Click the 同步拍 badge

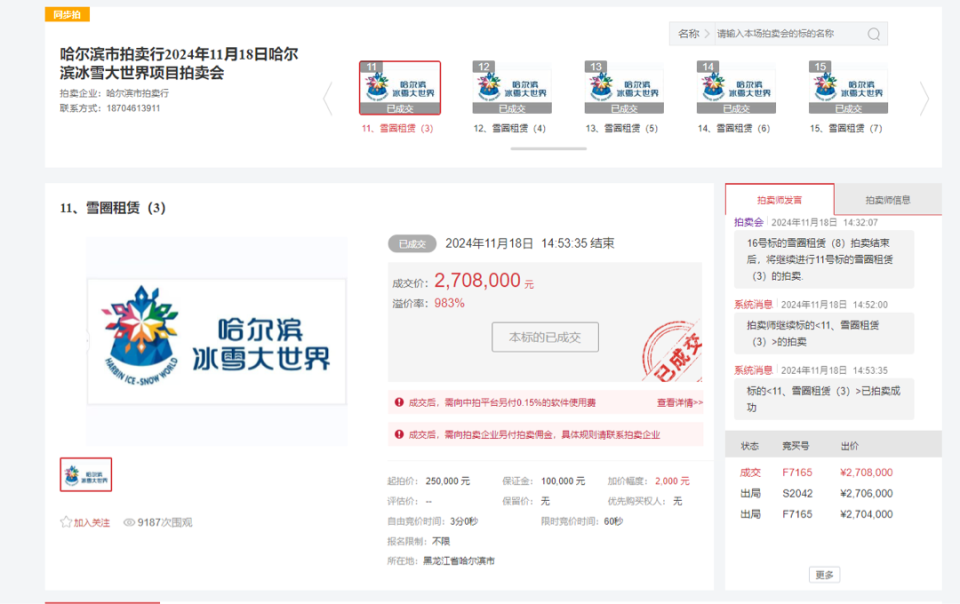(67, 14)
